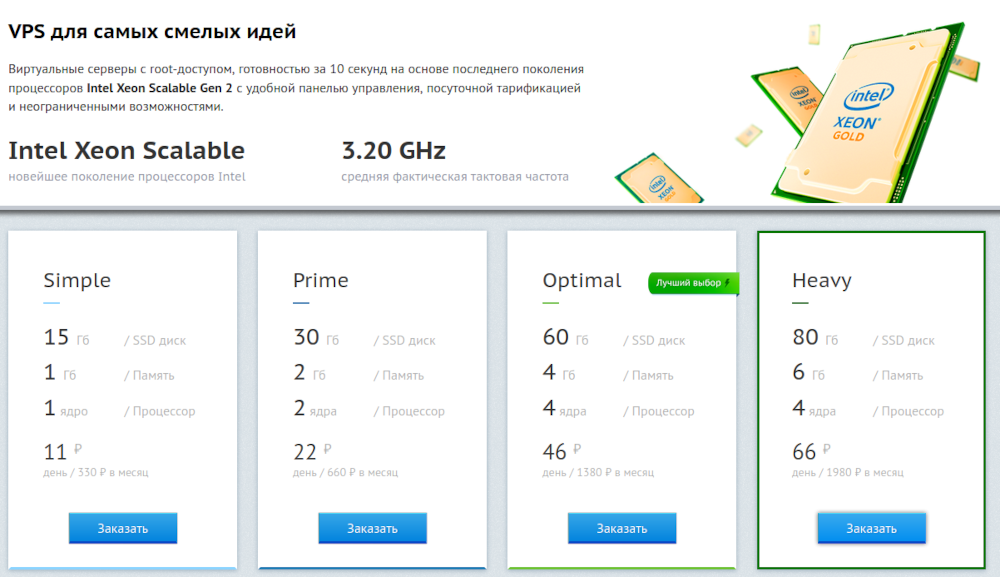Order the Optimal VPS plan
Viewport: 1000px width, 577px height.
[x=622, y=528]
